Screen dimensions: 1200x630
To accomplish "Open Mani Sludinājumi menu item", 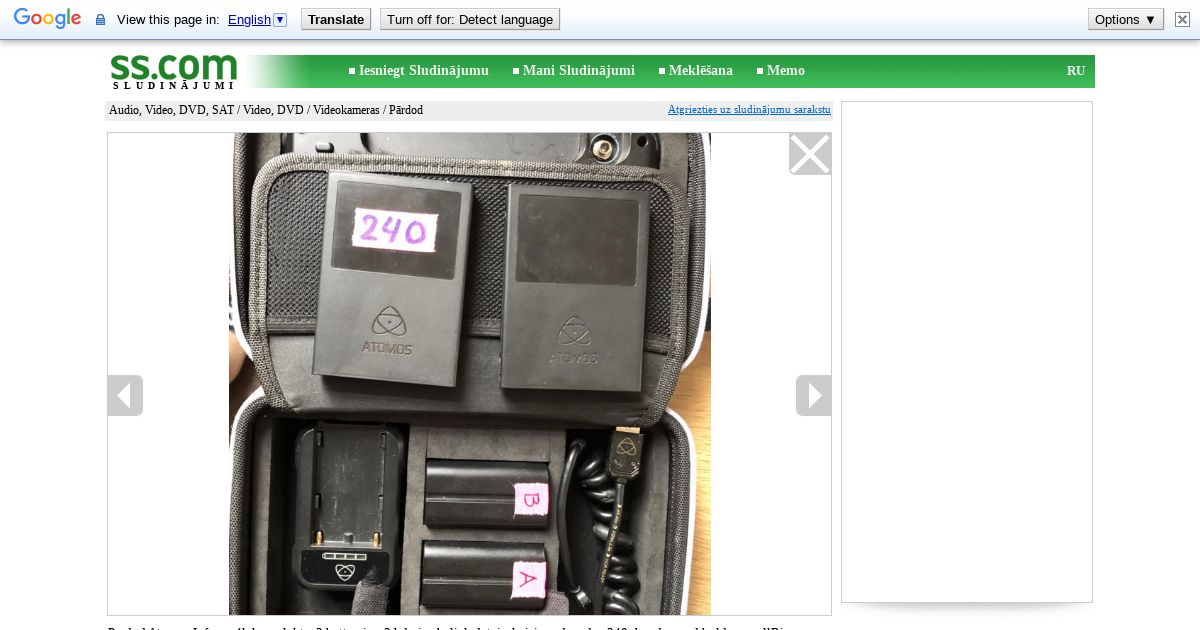I will tap(578, 71).
